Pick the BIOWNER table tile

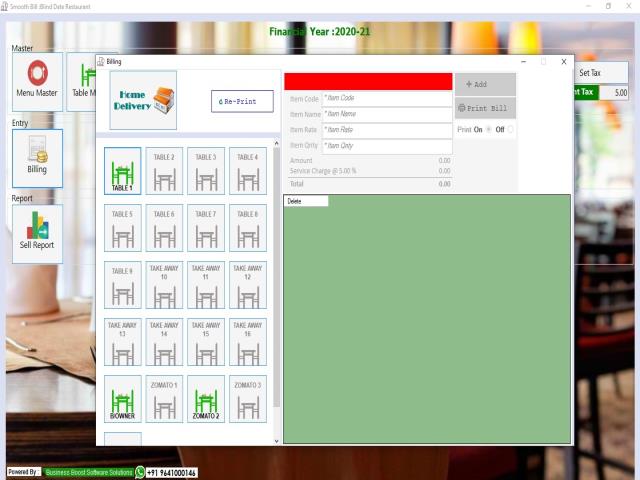[x=122, y=399]
